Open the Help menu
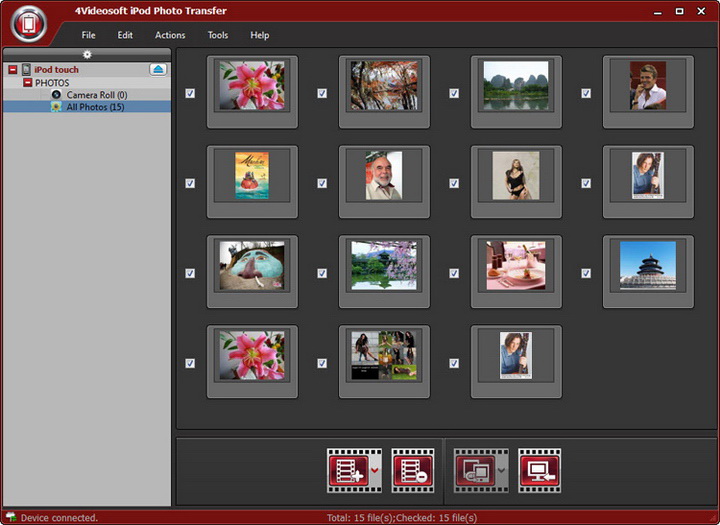This screenshot has height=525, width=720. click(259, 35)
